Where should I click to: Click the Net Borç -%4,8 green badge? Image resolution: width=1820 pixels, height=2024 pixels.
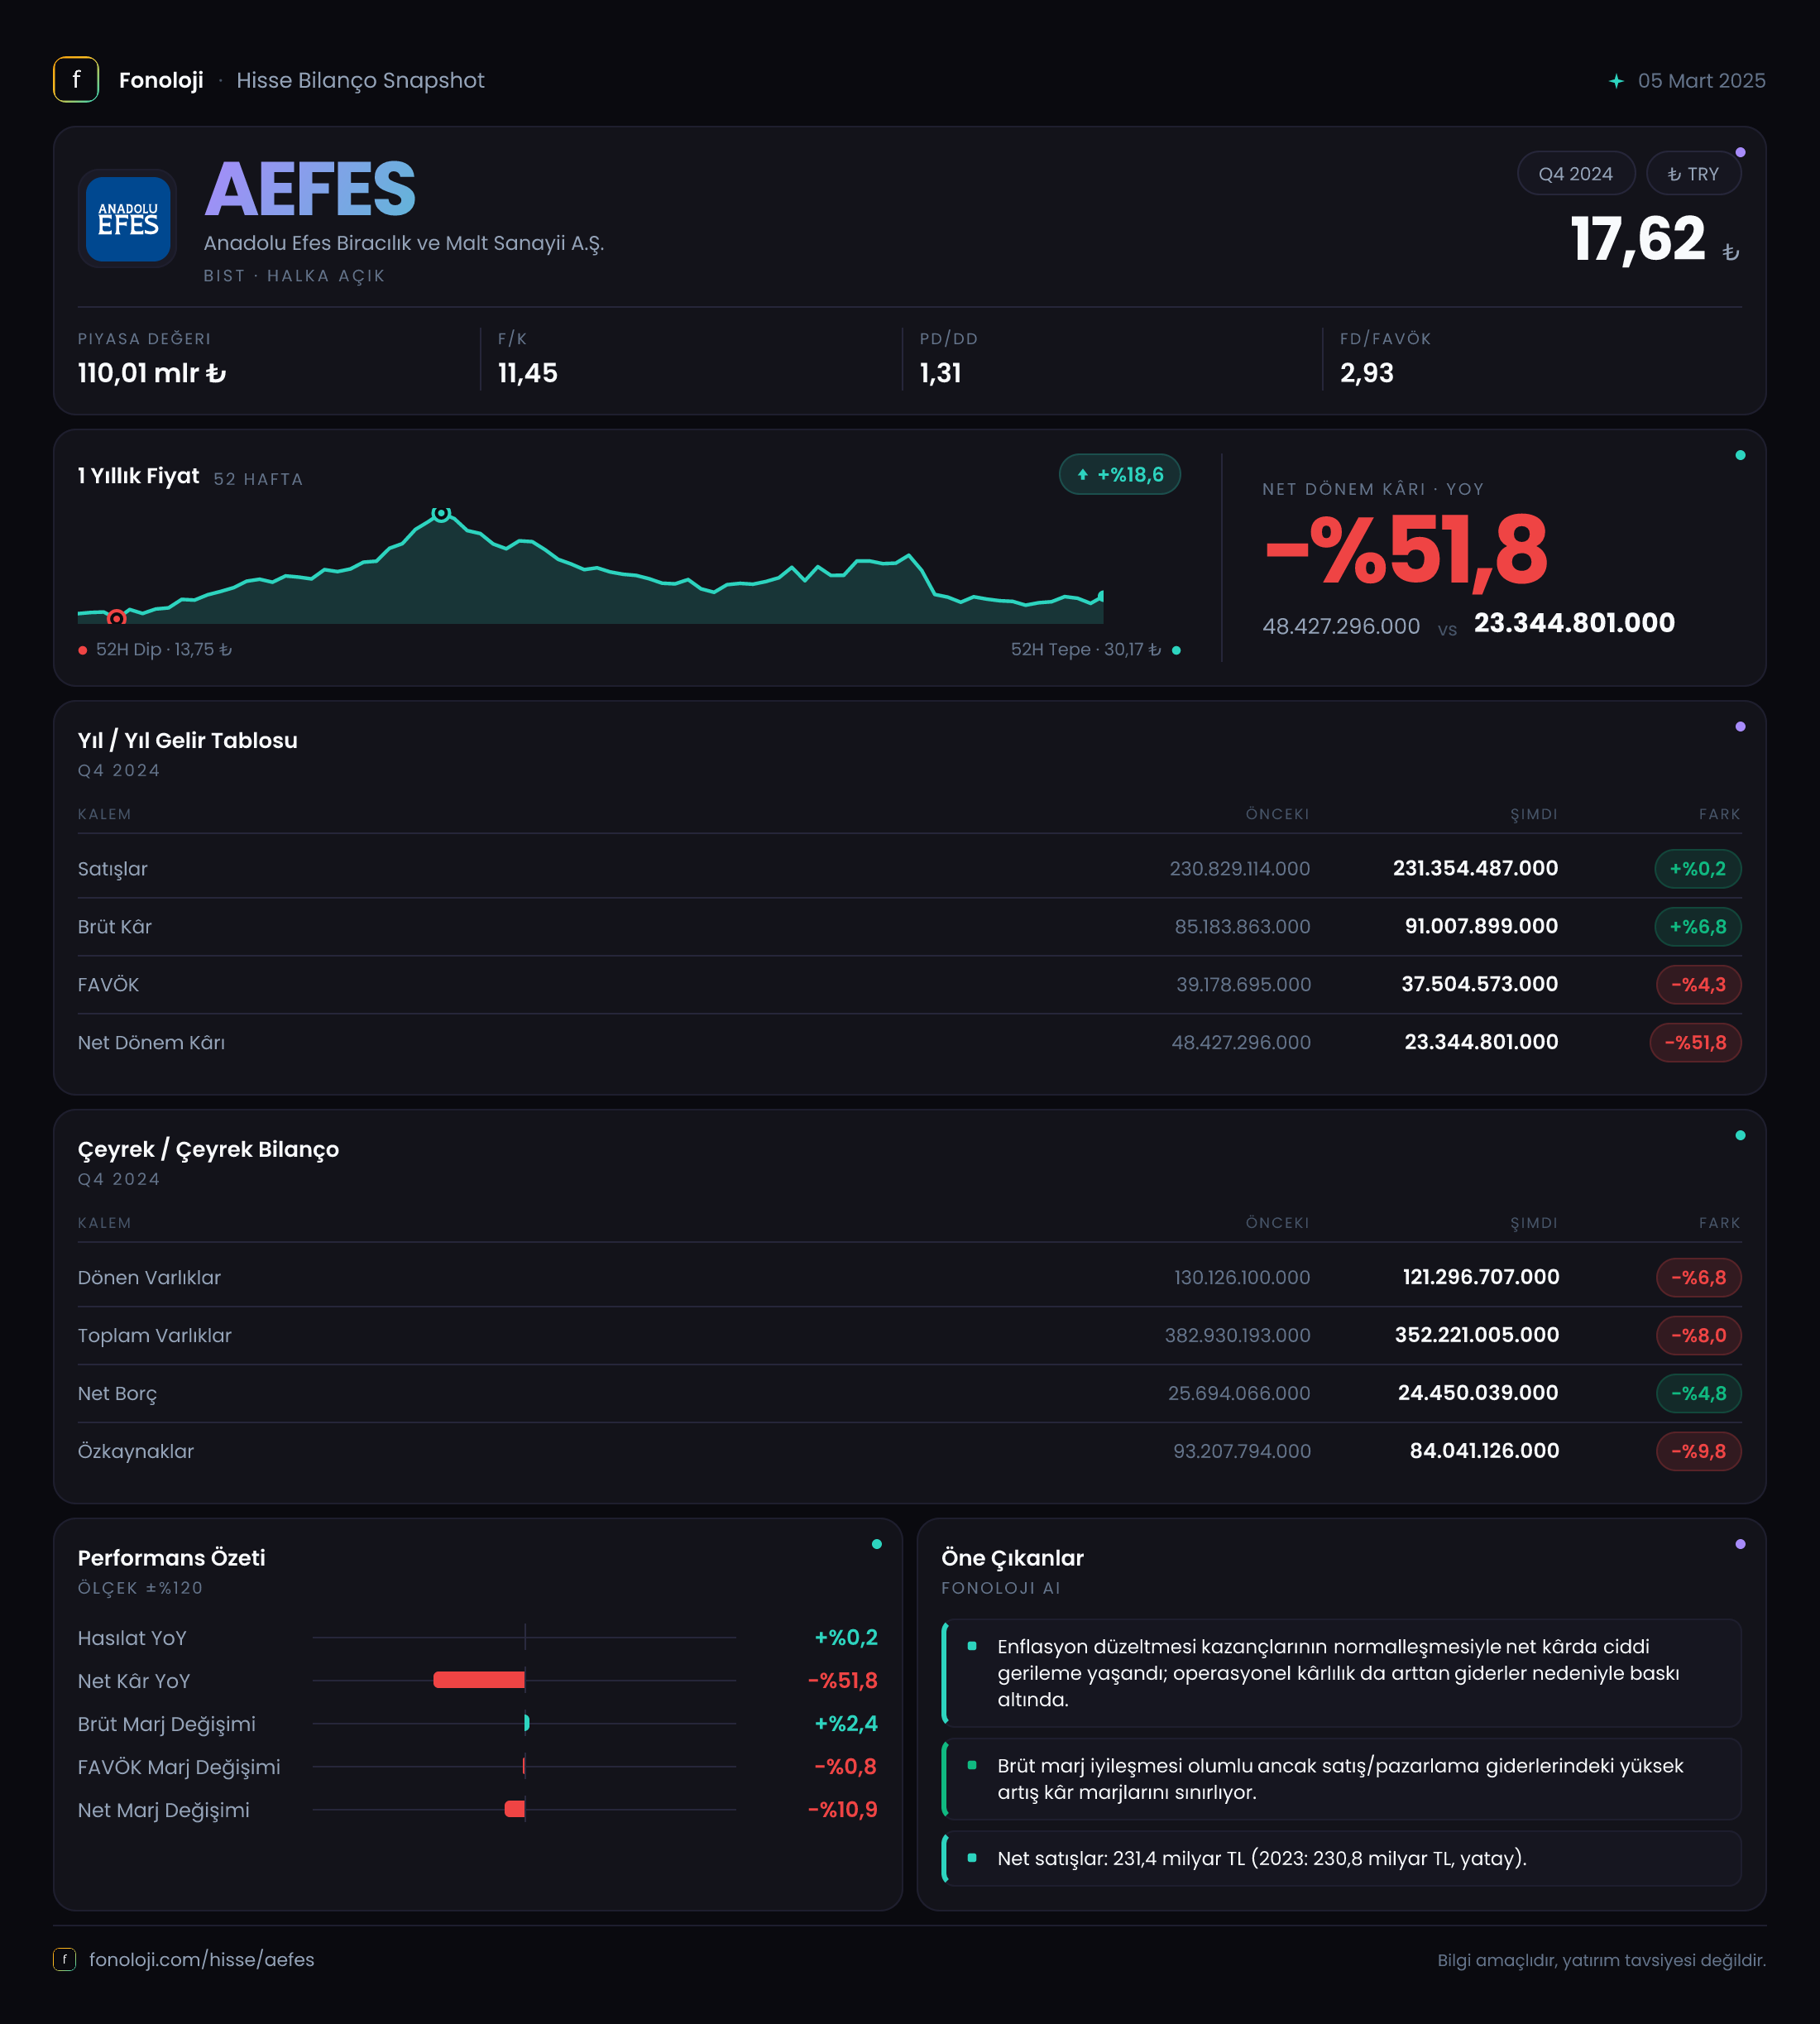point(1698,1394)
